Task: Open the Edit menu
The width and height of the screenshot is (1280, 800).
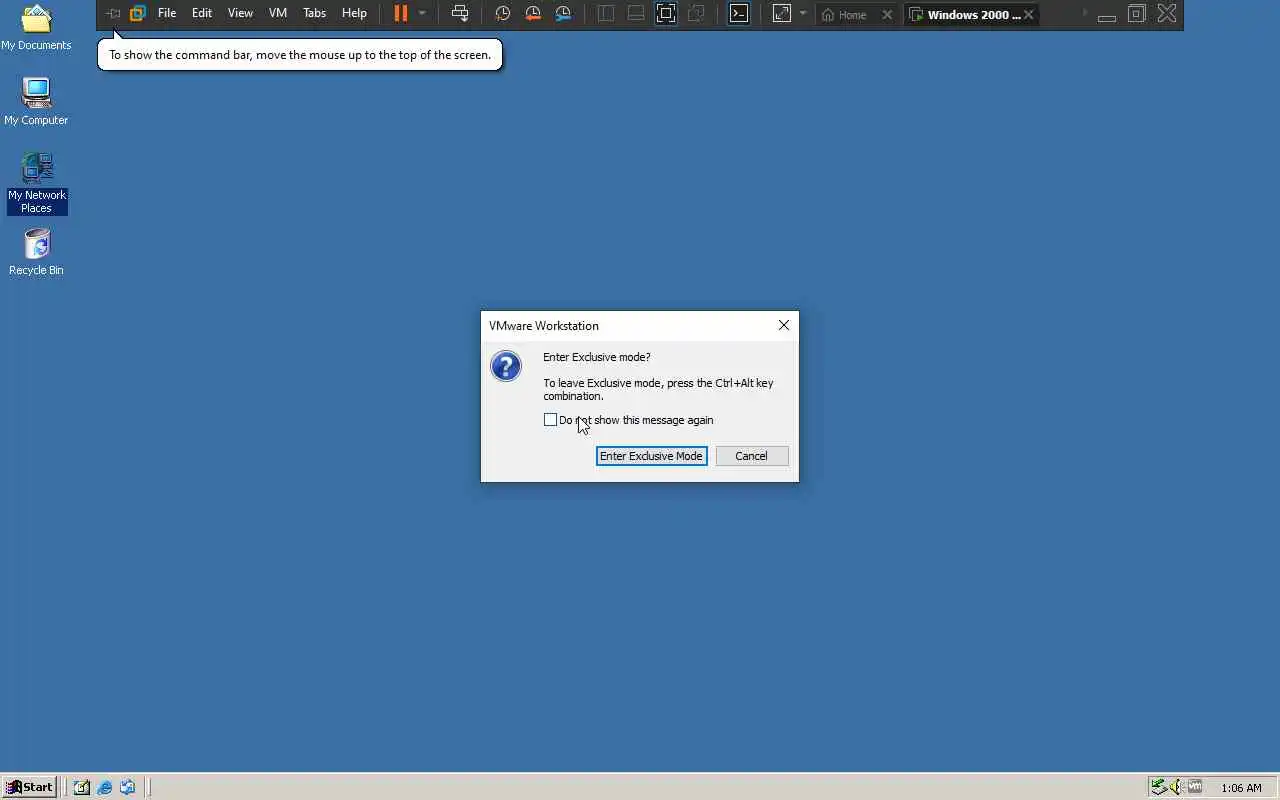Action: tap(202, 14)
